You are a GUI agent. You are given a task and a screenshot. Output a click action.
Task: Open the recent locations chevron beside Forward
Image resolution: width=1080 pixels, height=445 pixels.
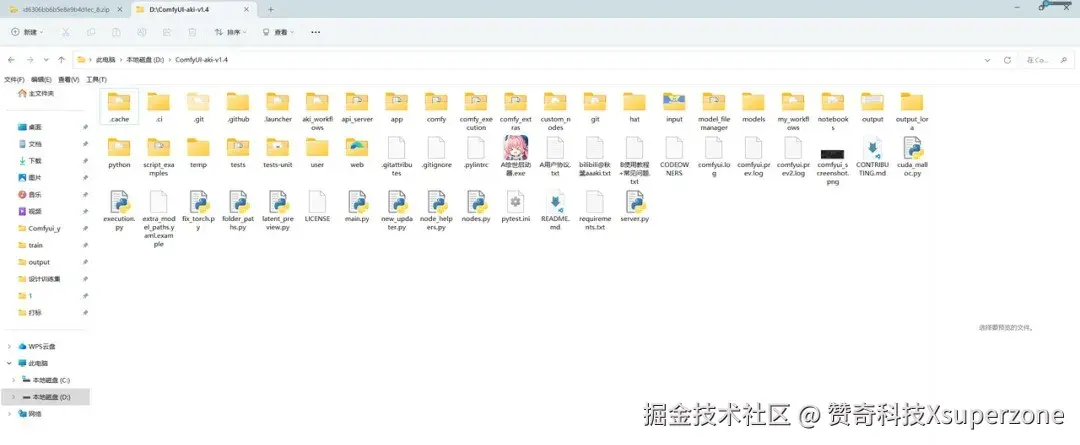pos(46,60)
